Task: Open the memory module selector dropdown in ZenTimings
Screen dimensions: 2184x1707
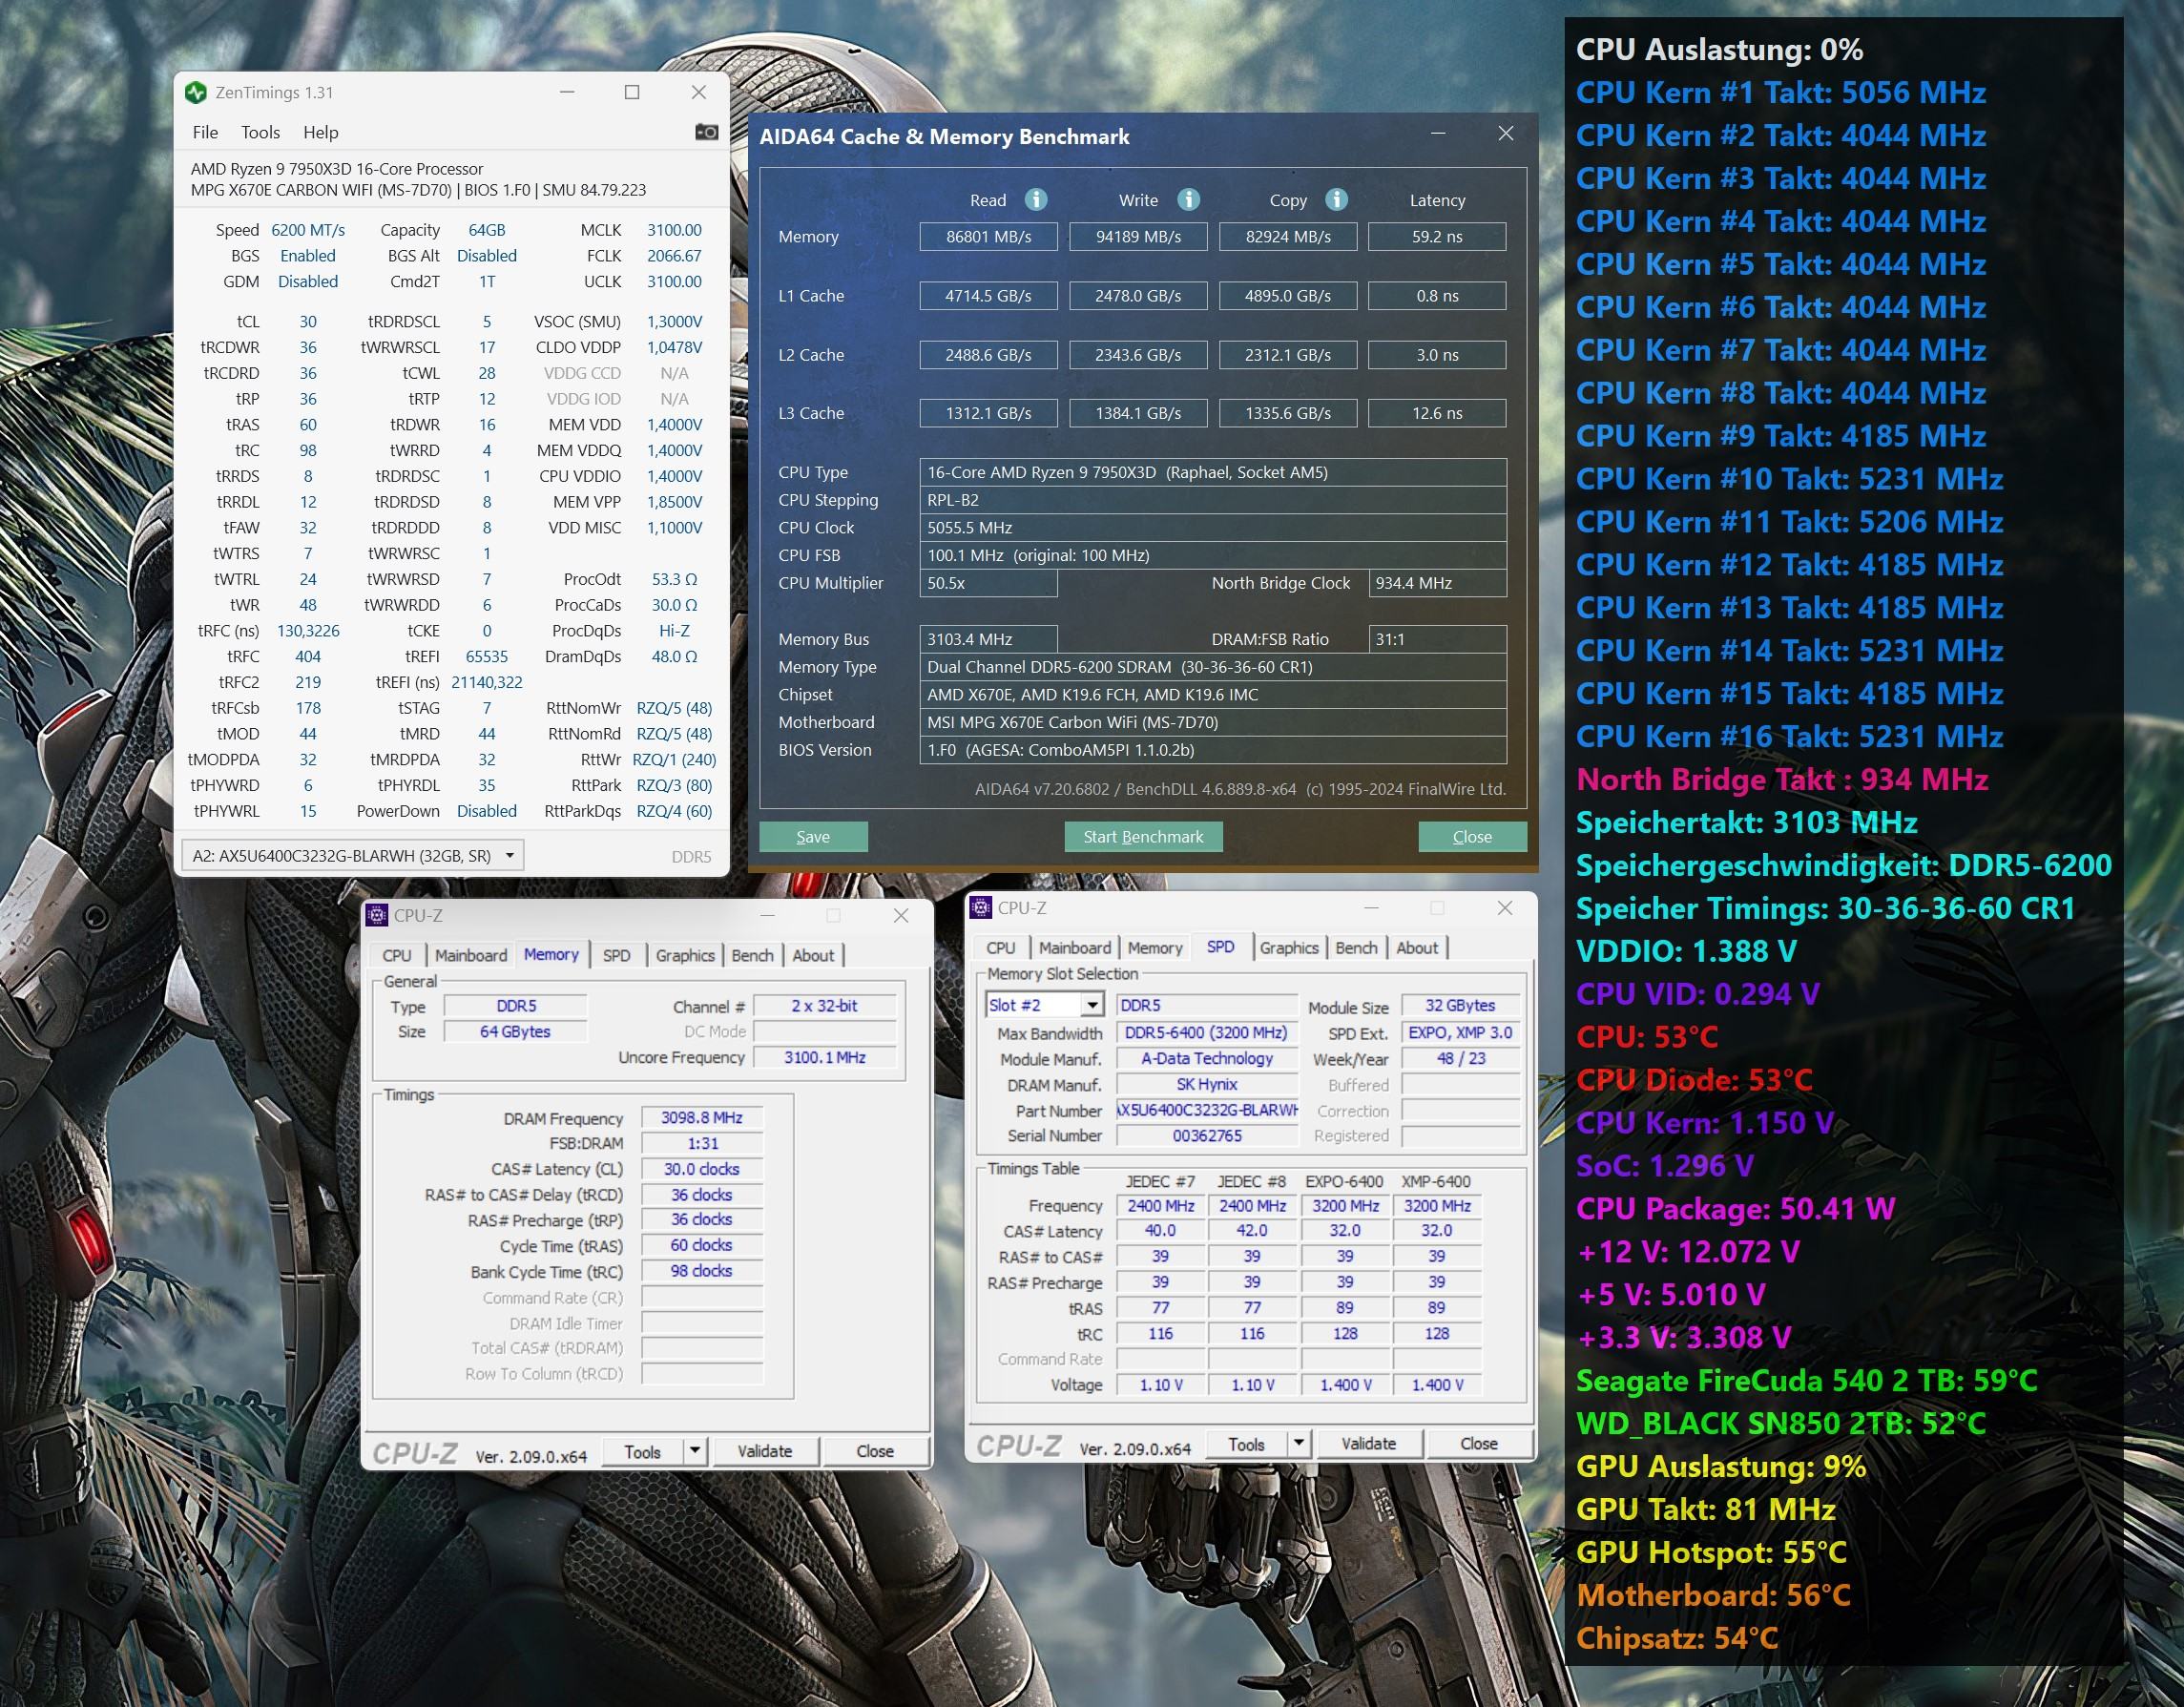Action: point(509,856)
